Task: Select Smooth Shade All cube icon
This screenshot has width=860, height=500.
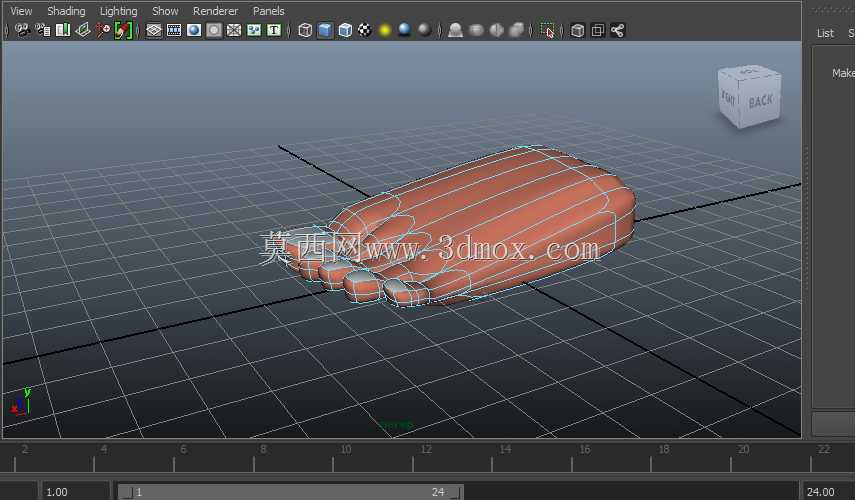Action: tap(325, 30)
